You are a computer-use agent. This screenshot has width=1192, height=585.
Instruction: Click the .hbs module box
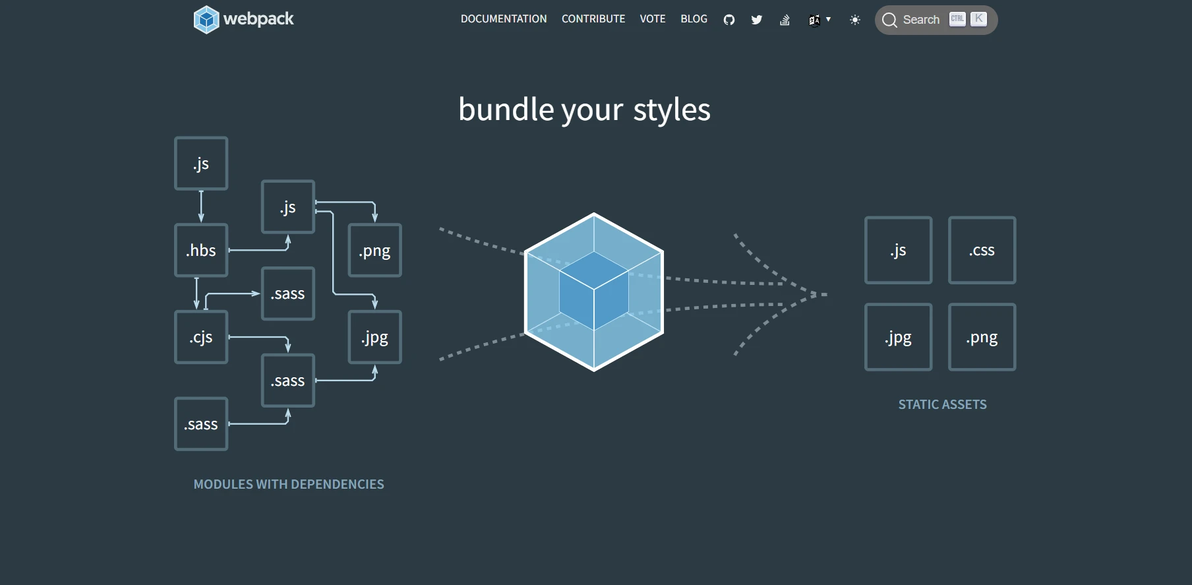click(201, 251)
